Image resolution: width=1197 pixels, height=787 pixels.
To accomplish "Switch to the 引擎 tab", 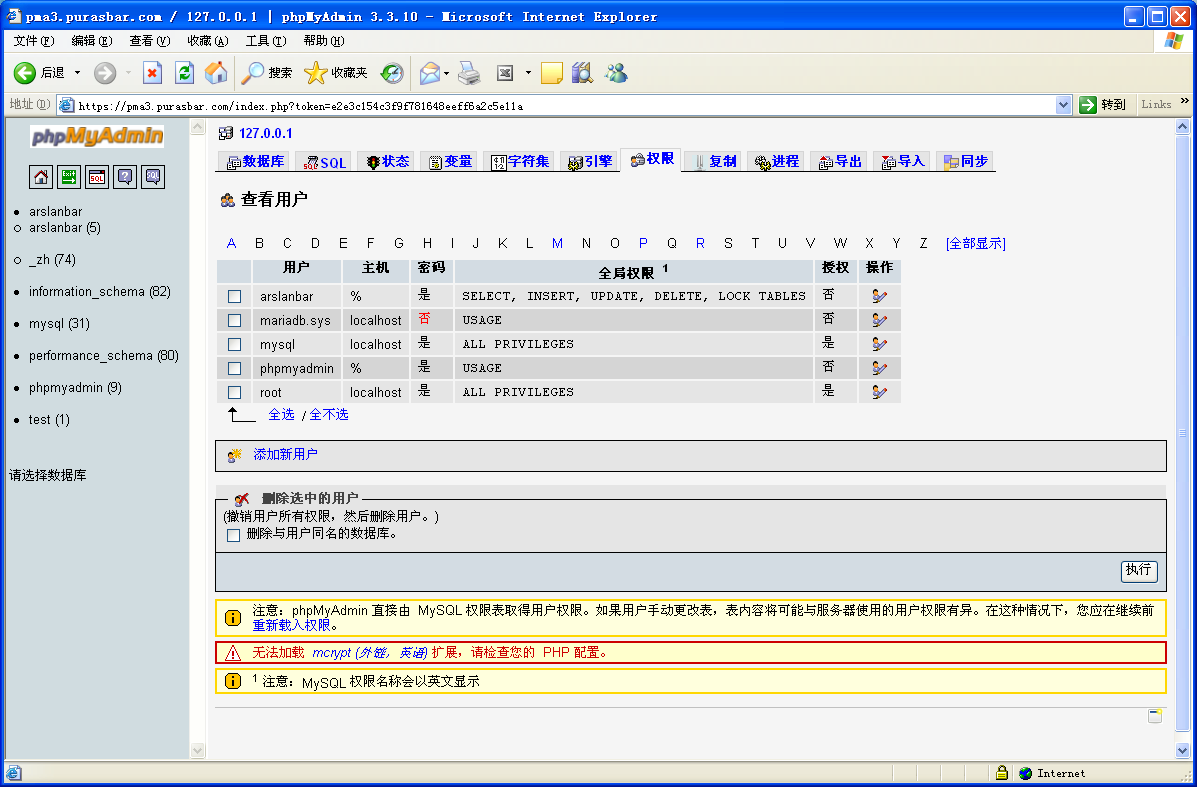I will click(x=589, y=161).
